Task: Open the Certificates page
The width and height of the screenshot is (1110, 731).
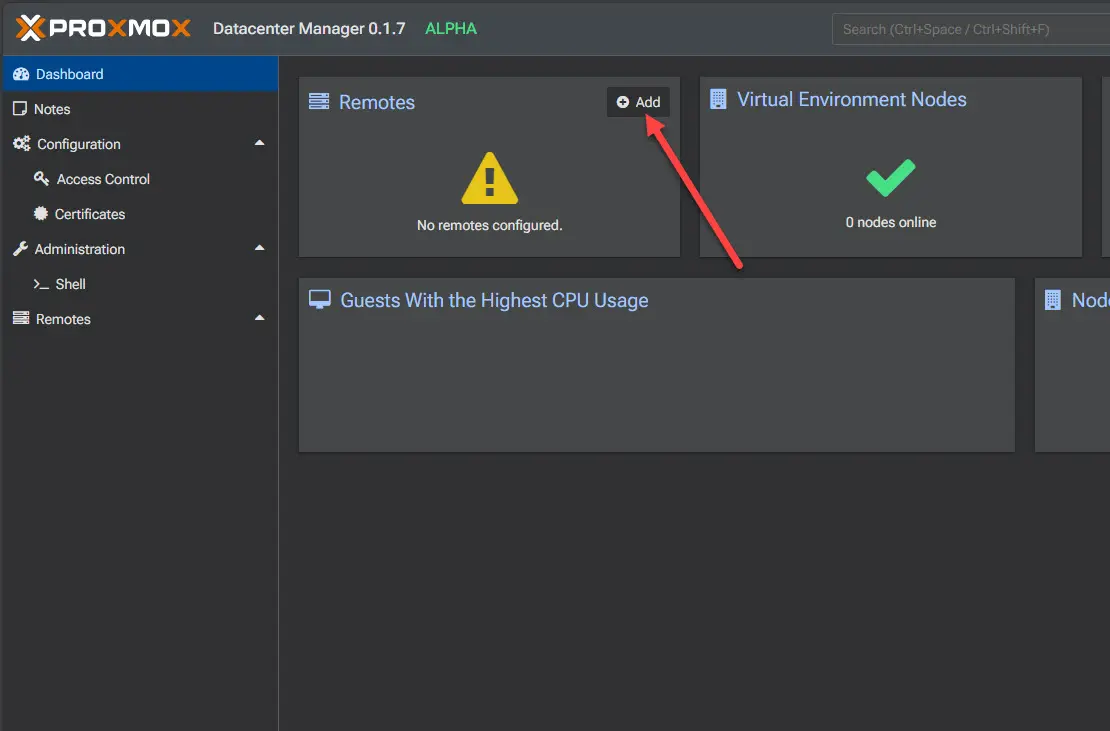Action: coord(90,214)
